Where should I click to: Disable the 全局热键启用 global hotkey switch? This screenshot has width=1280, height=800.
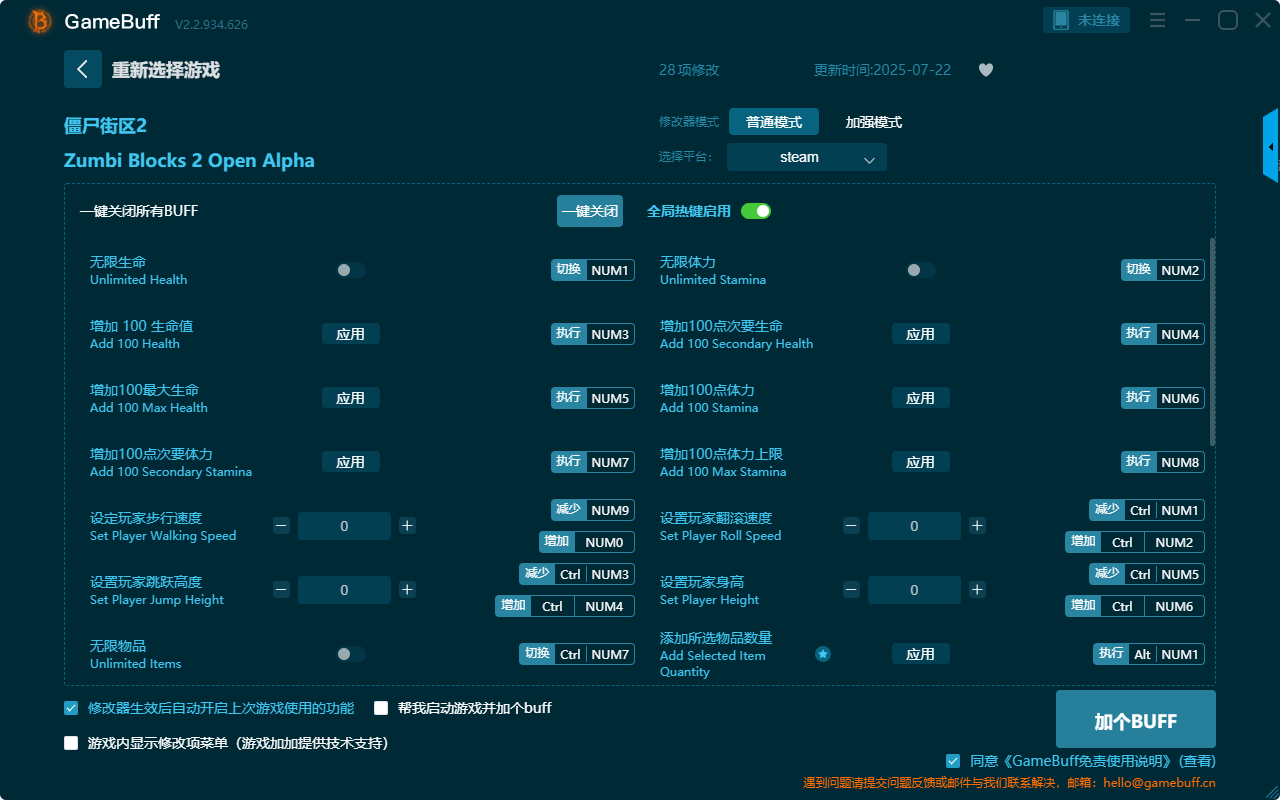[x=756, y=211]
